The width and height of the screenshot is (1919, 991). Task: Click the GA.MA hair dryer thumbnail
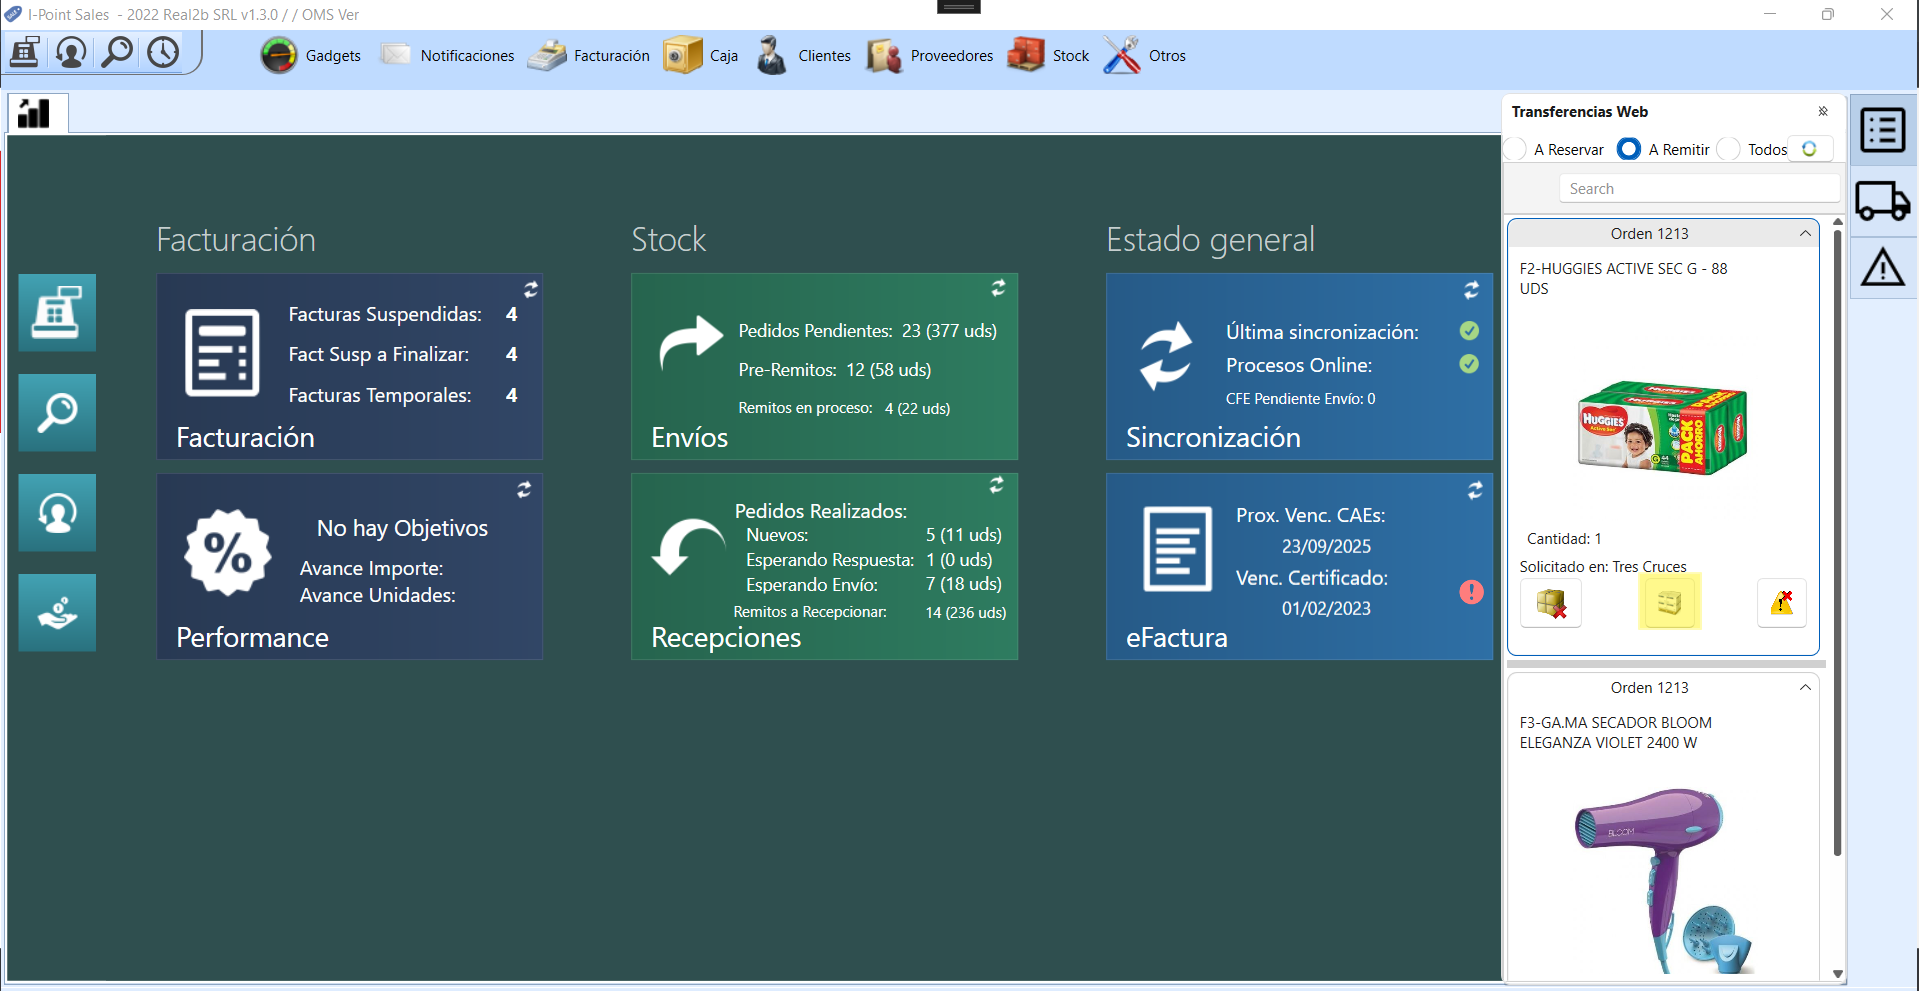click(x=1662, y=880)
